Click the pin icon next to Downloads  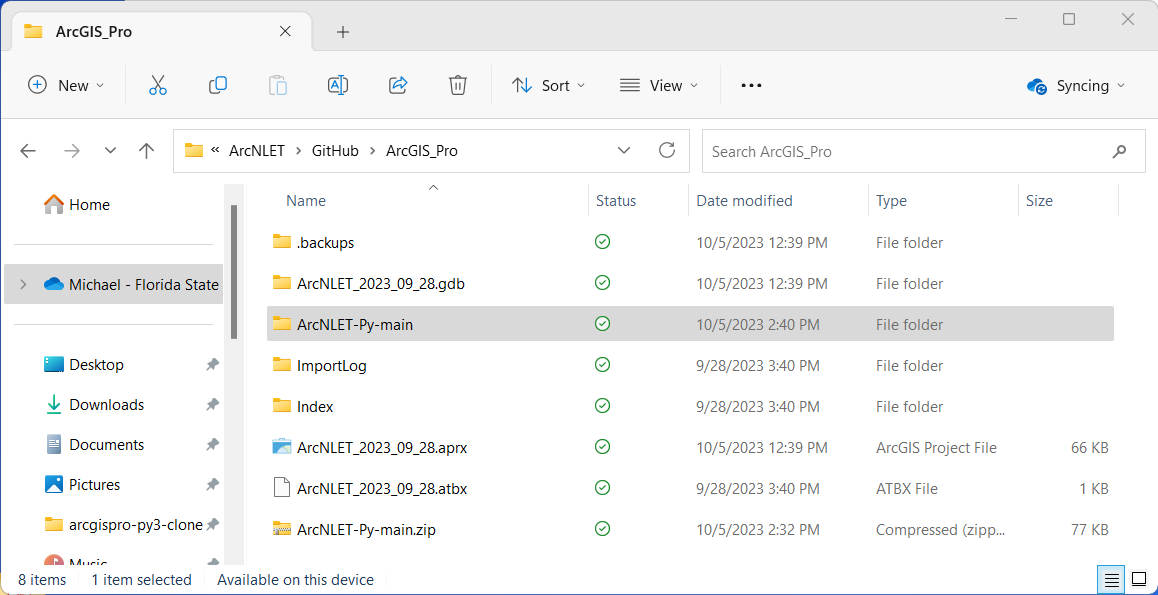click(213, 405)
